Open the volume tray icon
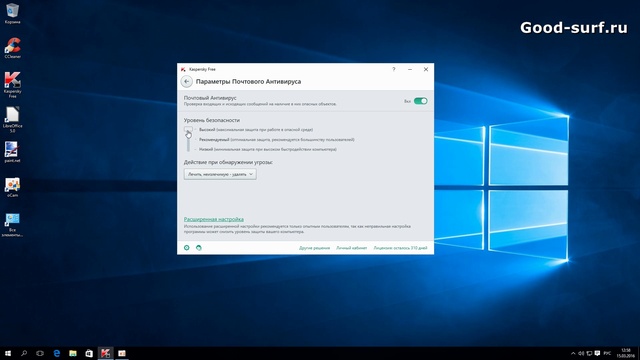The height and width of the screenshot is (360, 640). click(x=581, y=353)
